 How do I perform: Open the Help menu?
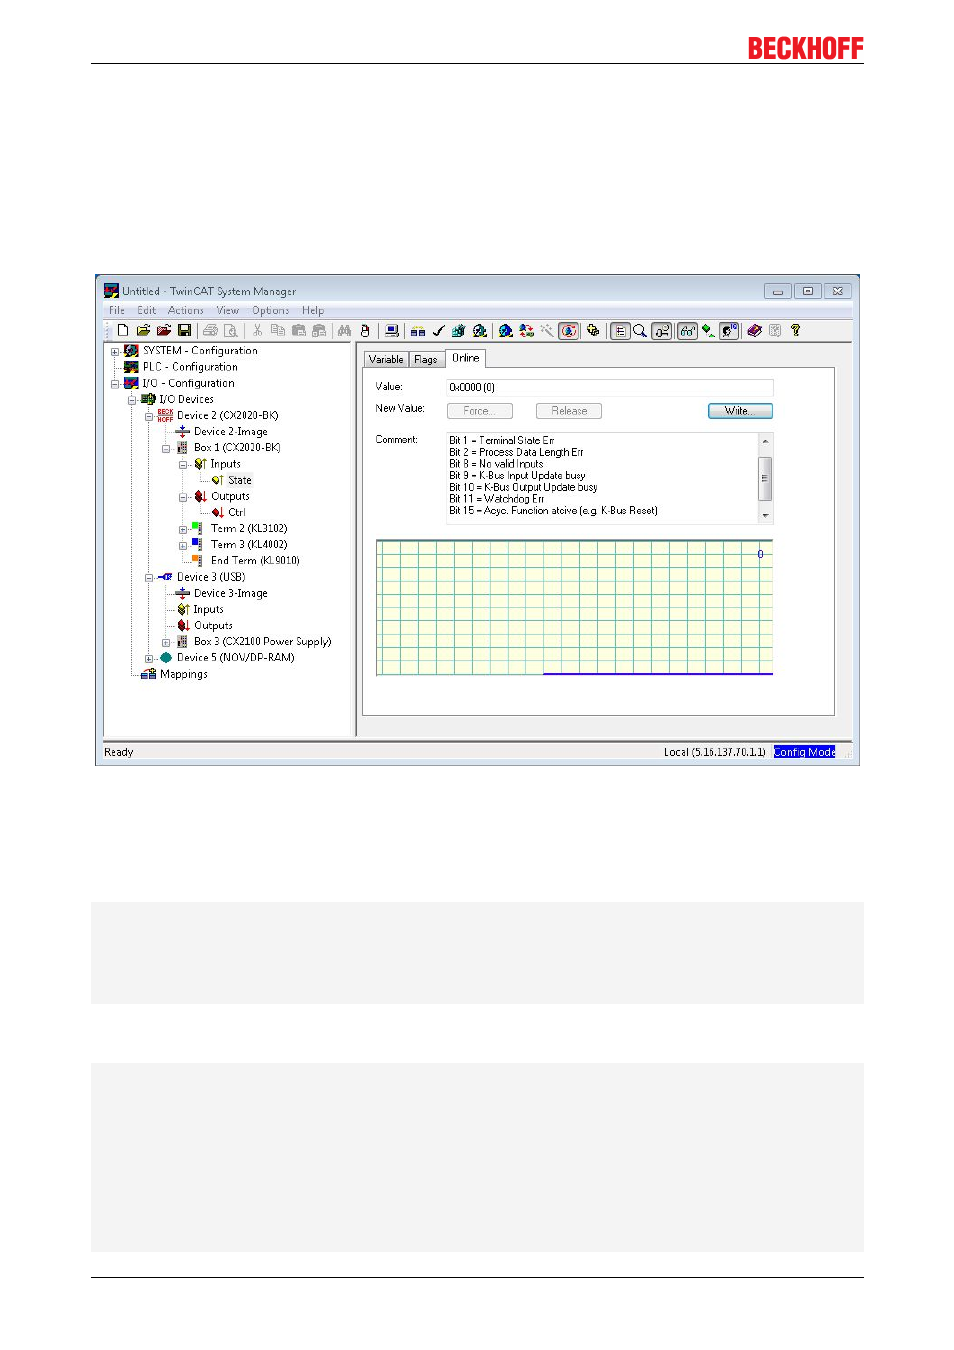click(x=313, y=310)
